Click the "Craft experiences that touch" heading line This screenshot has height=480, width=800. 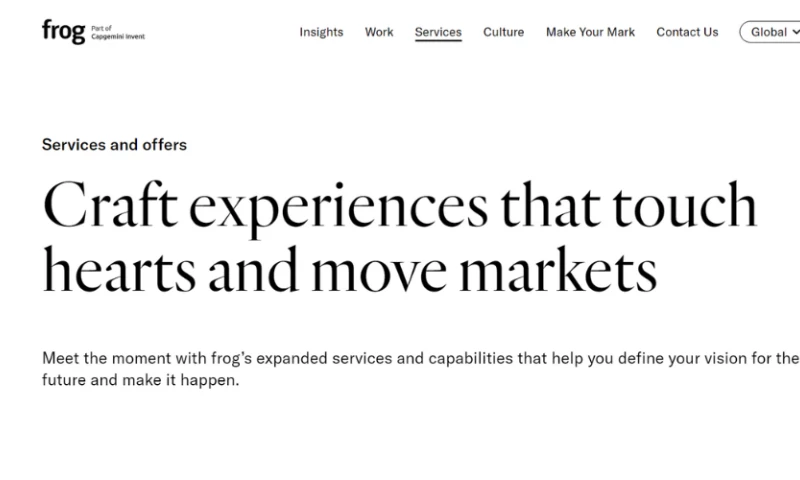tap(400, 205)
